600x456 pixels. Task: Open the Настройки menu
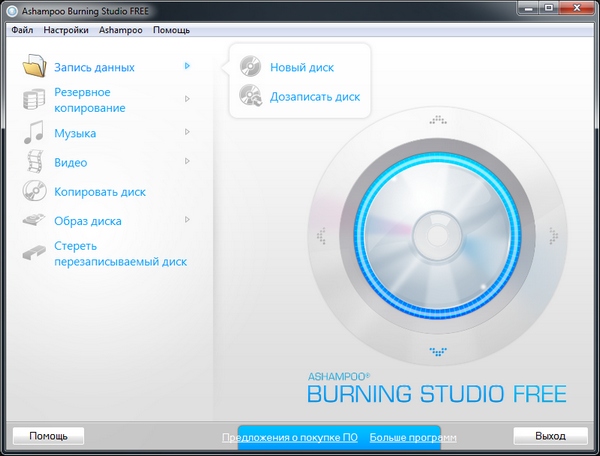(x=67, y=30)
